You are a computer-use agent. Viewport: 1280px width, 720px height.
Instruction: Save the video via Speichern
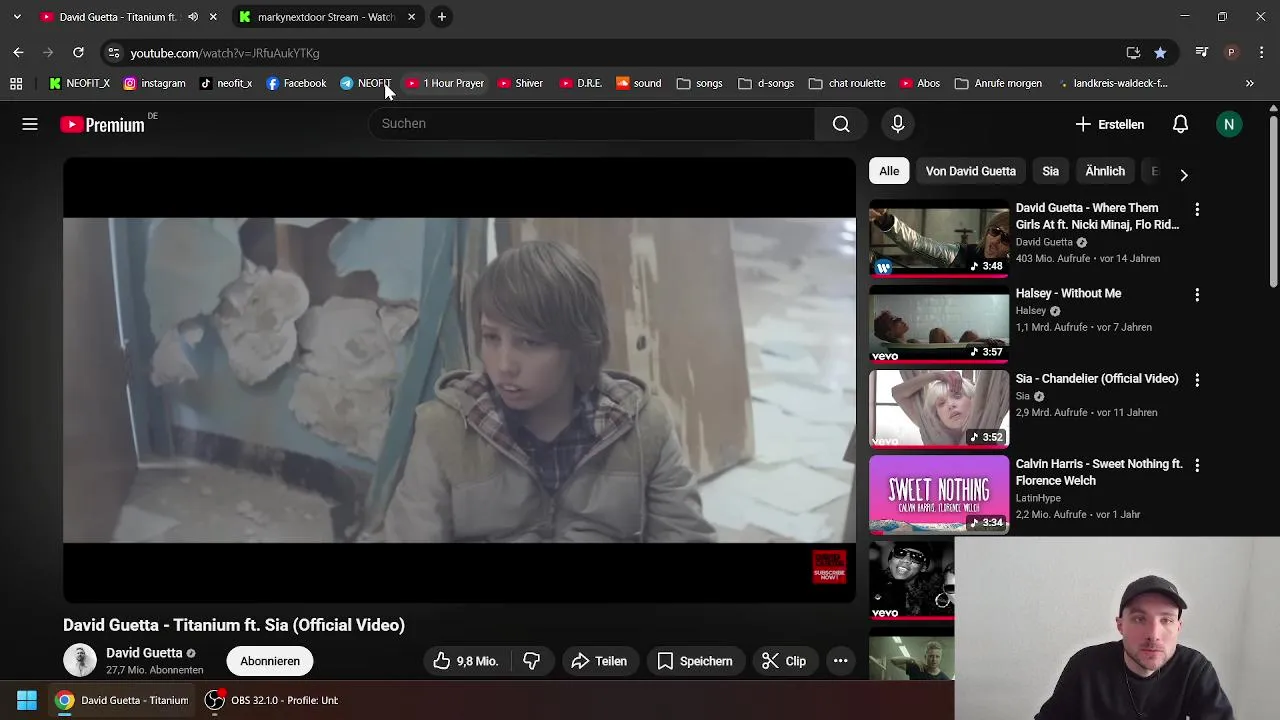coord(695,661)
